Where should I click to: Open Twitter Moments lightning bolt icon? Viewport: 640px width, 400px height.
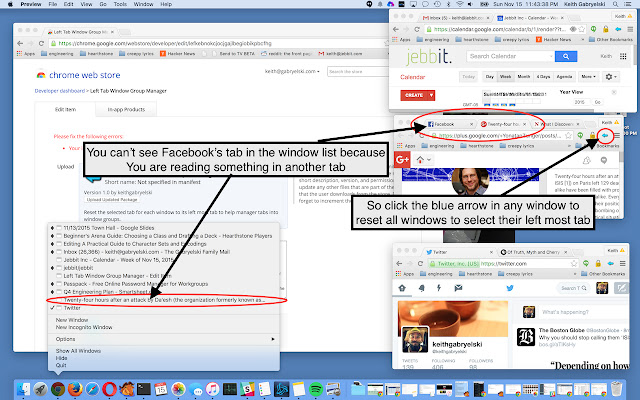[439, 288]
